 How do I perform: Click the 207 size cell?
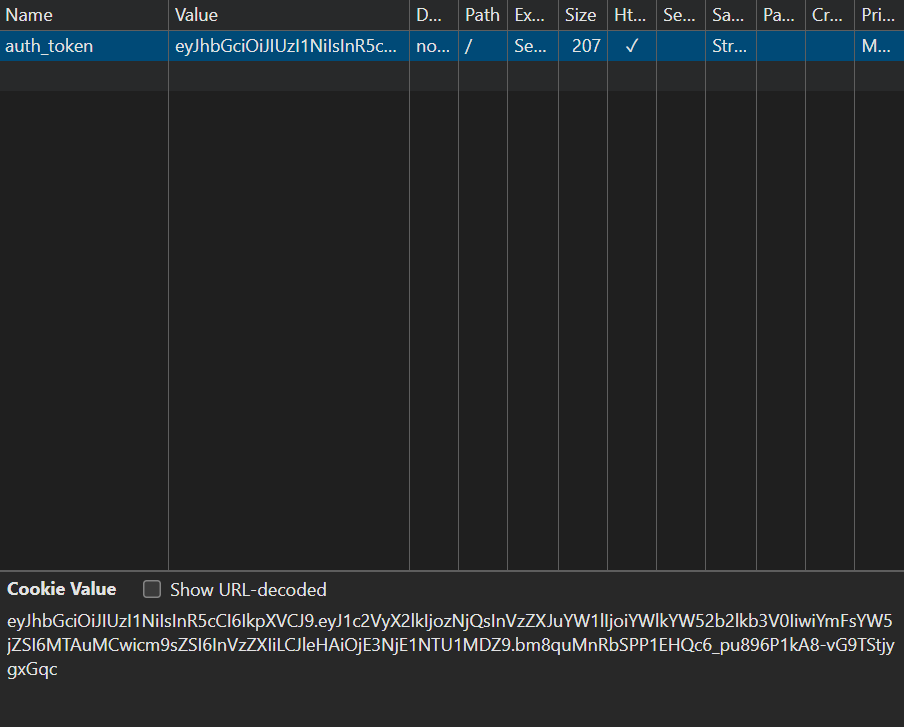(586, 46)
